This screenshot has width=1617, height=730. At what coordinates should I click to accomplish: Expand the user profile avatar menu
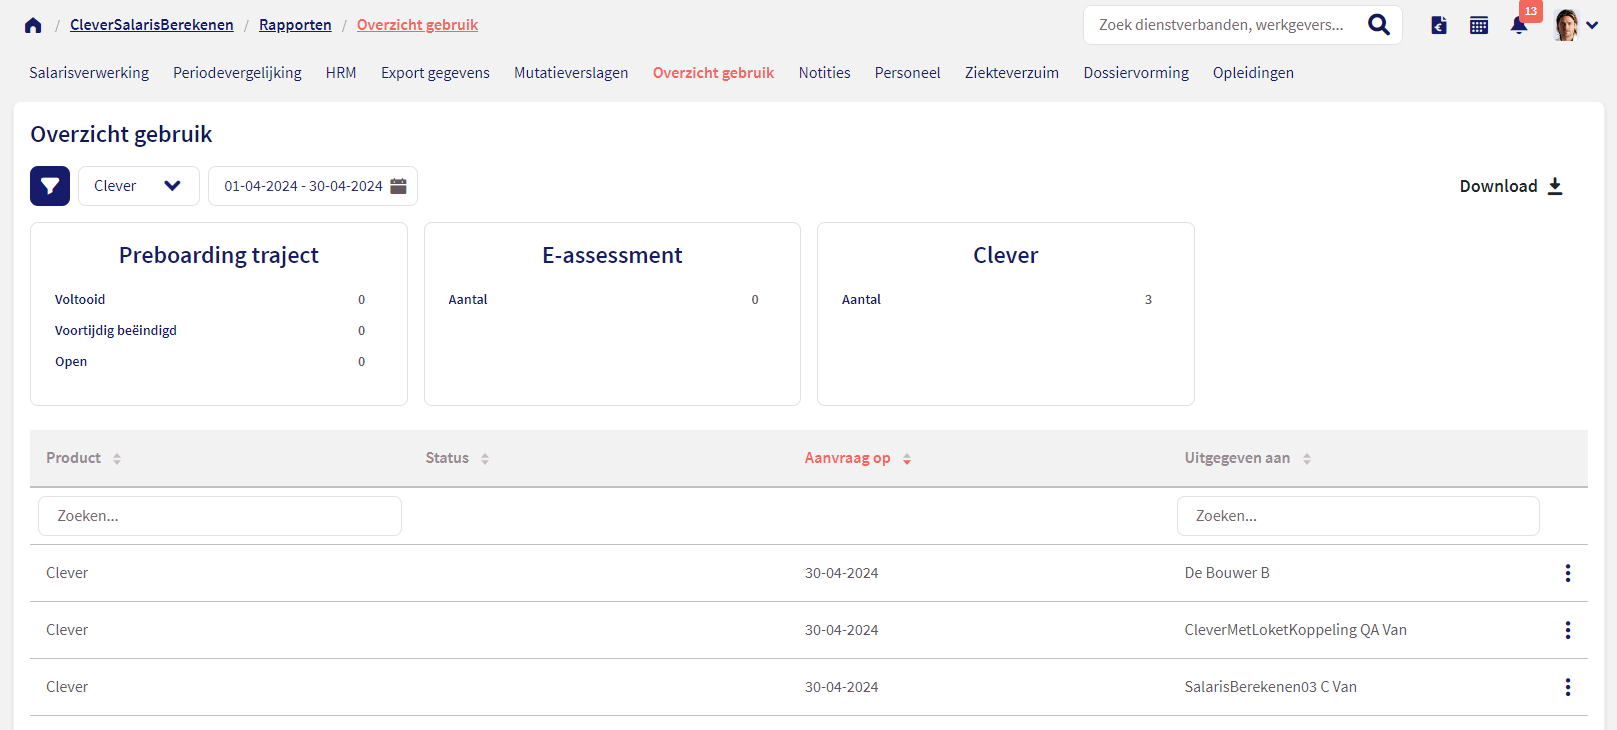1575,25
